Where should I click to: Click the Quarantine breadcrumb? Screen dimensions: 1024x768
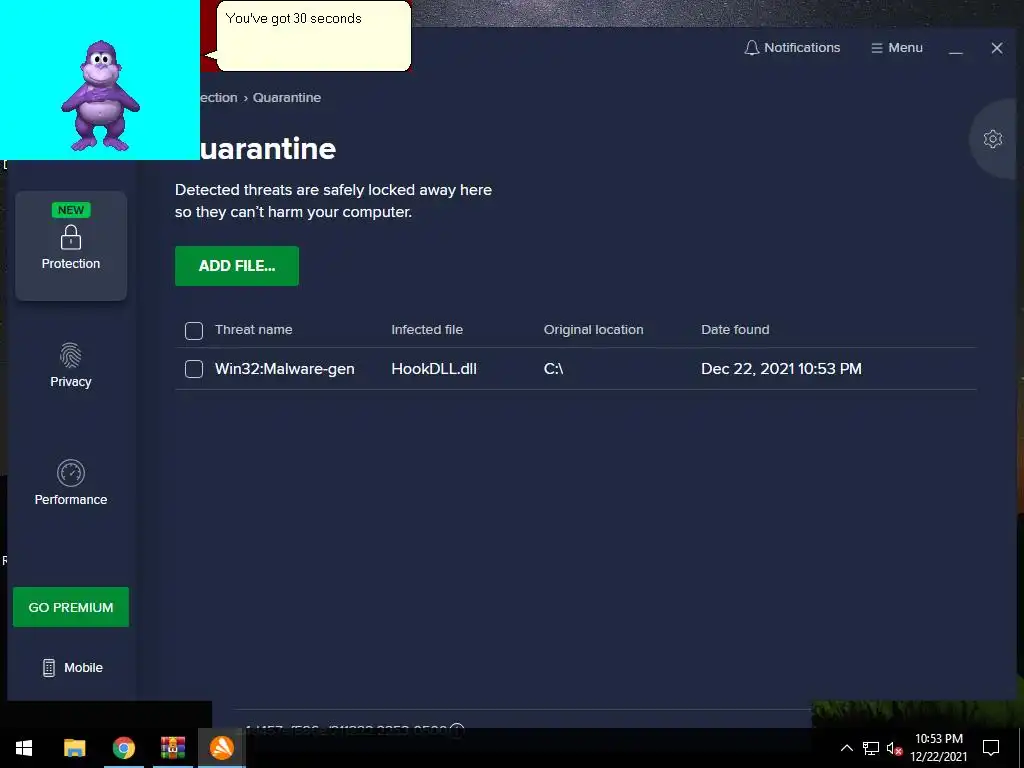[287, 97]
